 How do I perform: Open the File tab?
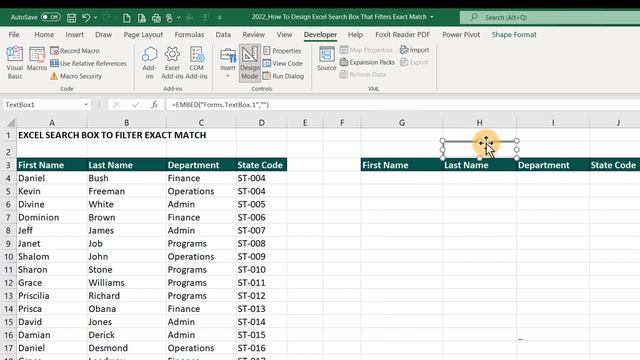coord(14,35)
